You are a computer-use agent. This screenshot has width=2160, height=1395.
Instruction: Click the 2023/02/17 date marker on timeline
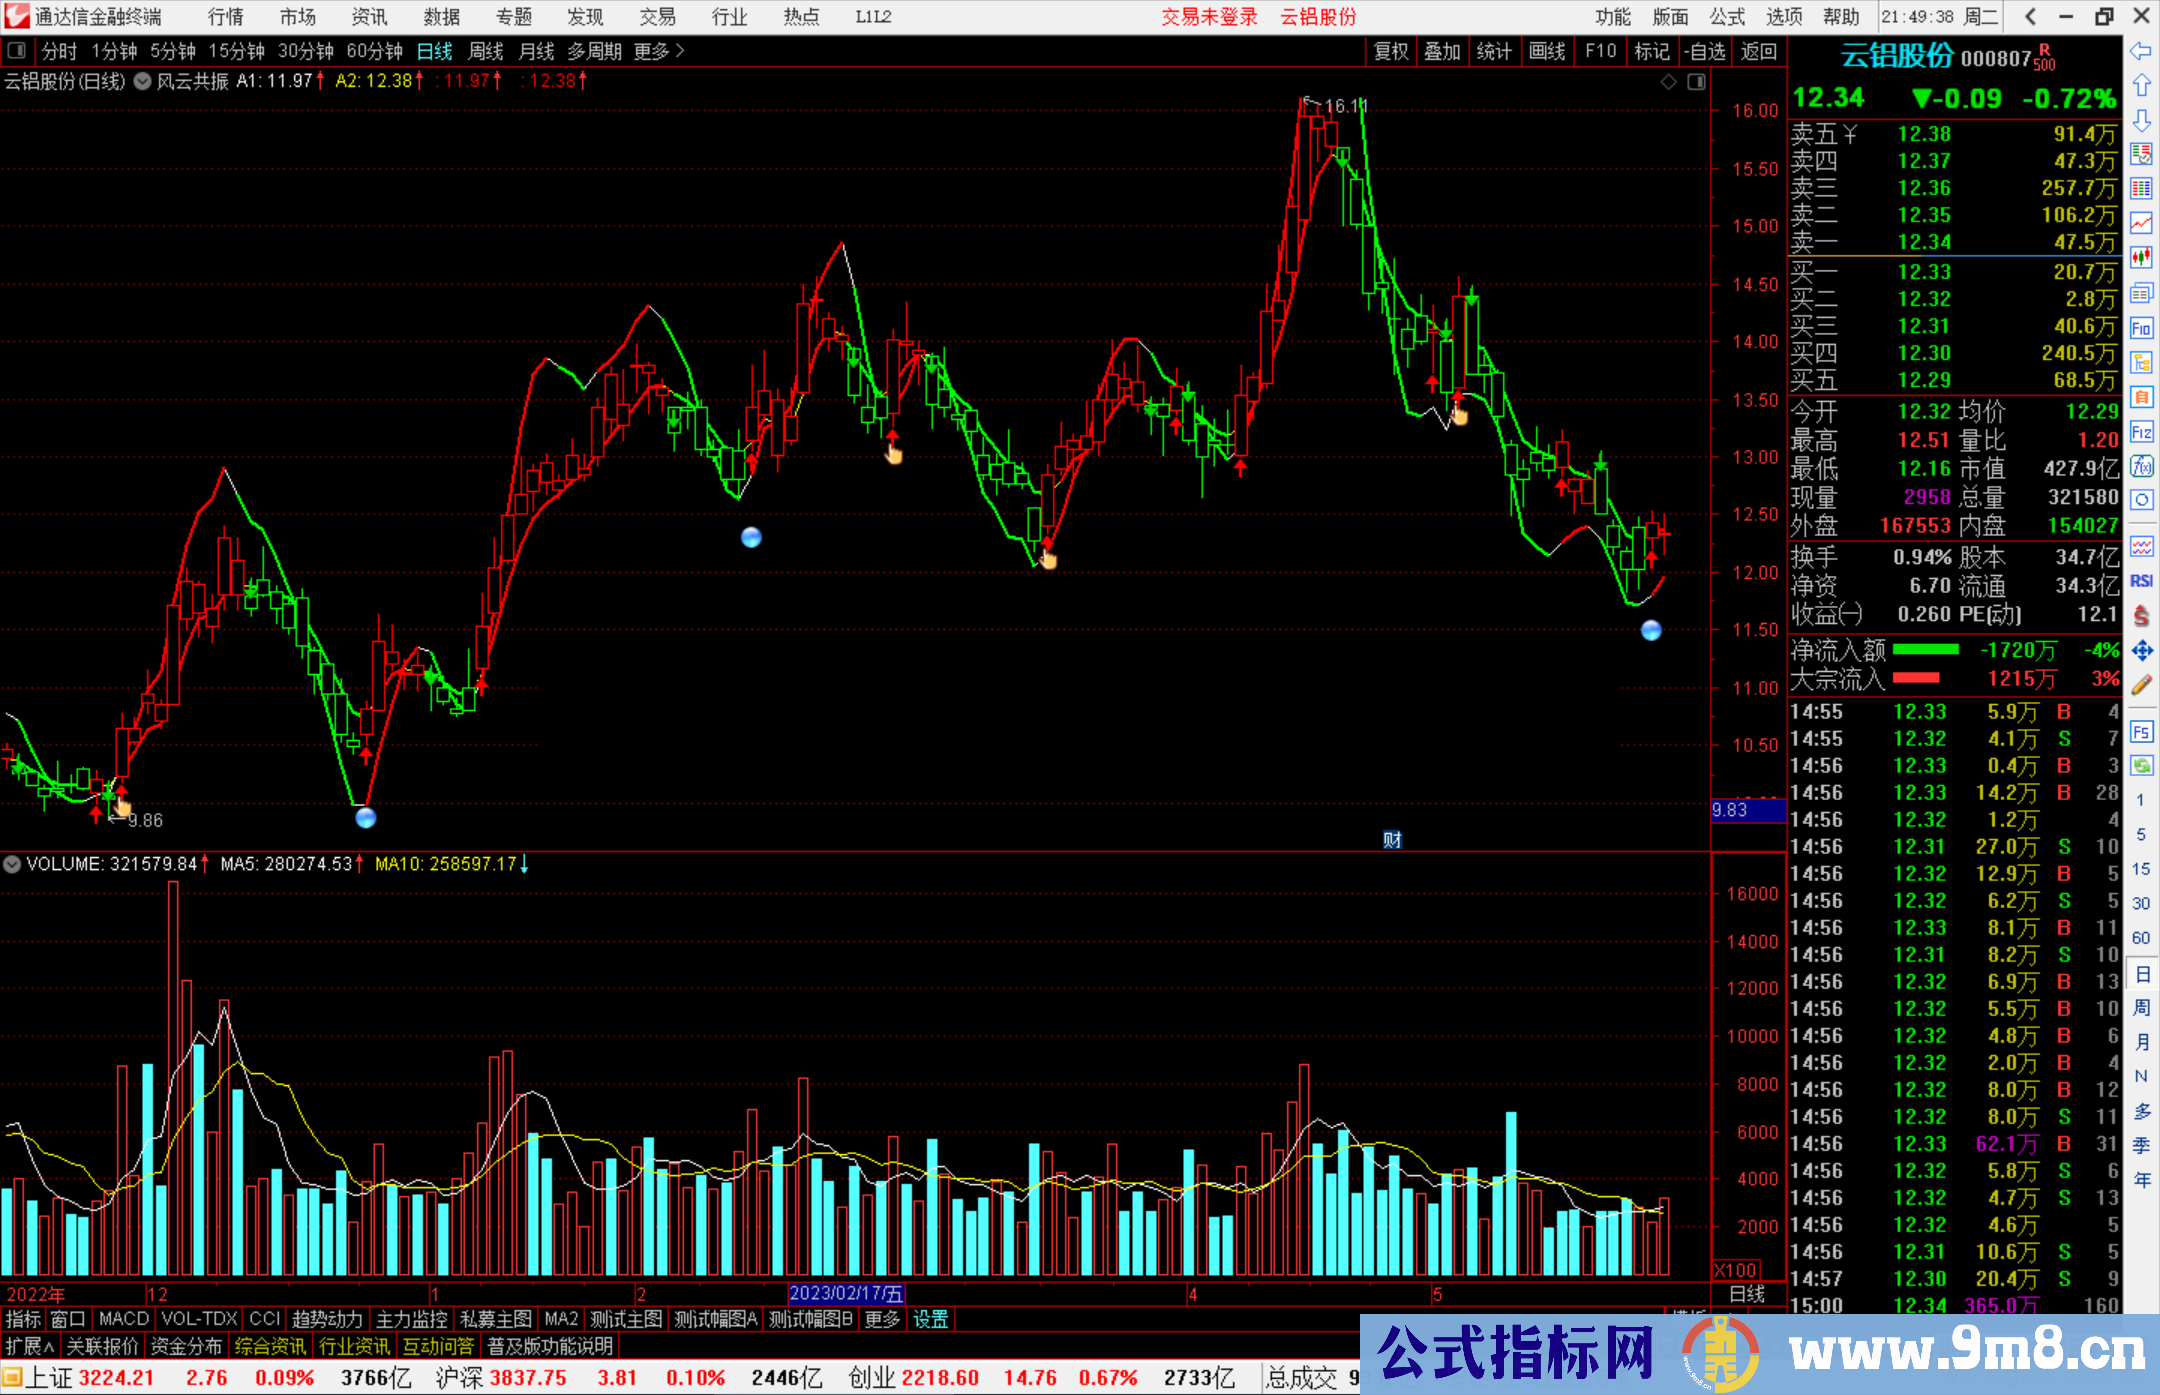(x=846, y=1294)
